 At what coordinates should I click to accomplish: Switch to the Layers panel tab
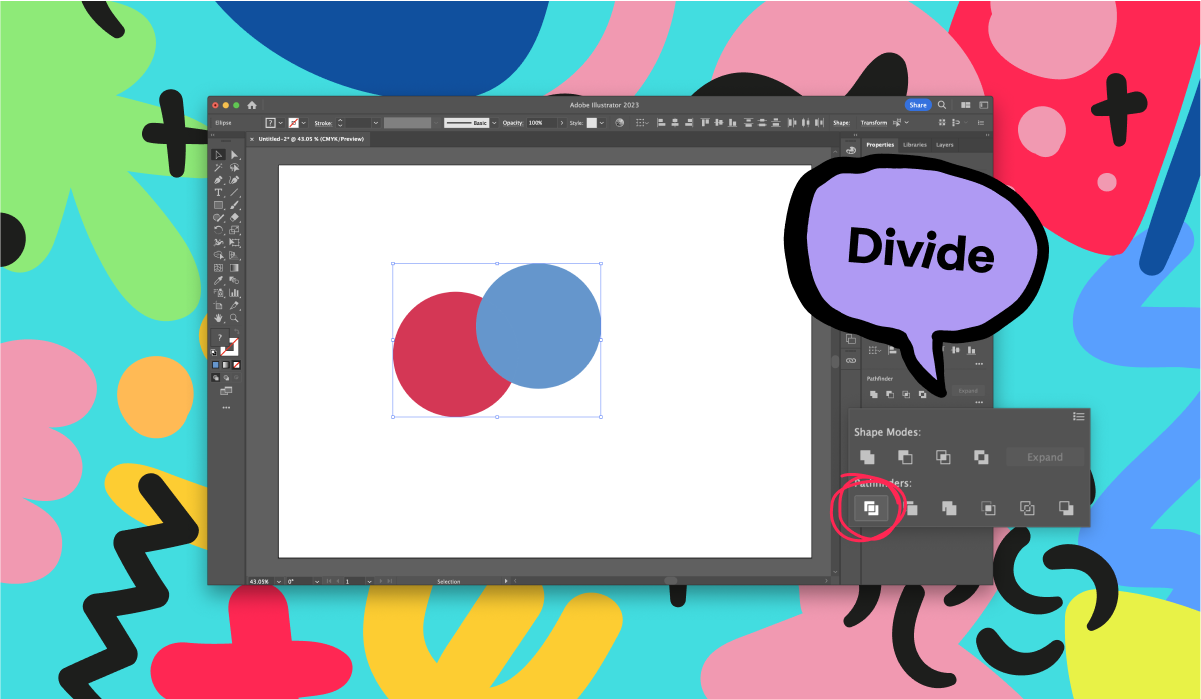click(945, 145)
